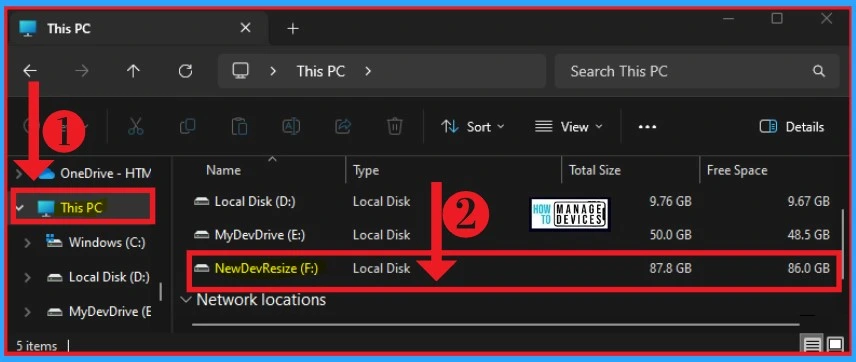
Task: Click the Paste clipboard icon
Action: pyautogui.click(x=239, y=127)
